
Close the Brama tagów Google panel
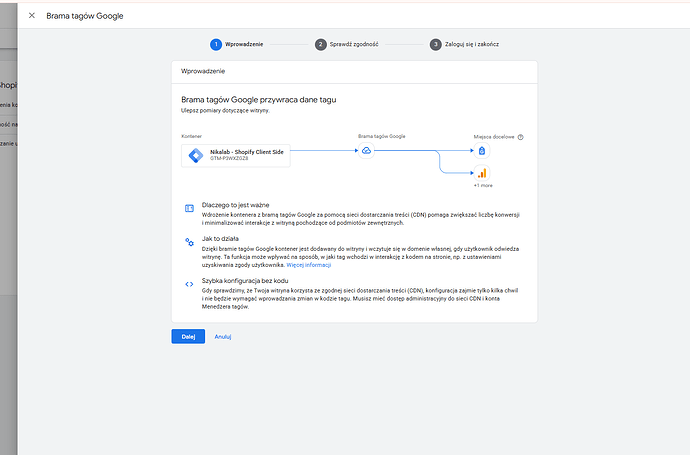tap(32, 15)
